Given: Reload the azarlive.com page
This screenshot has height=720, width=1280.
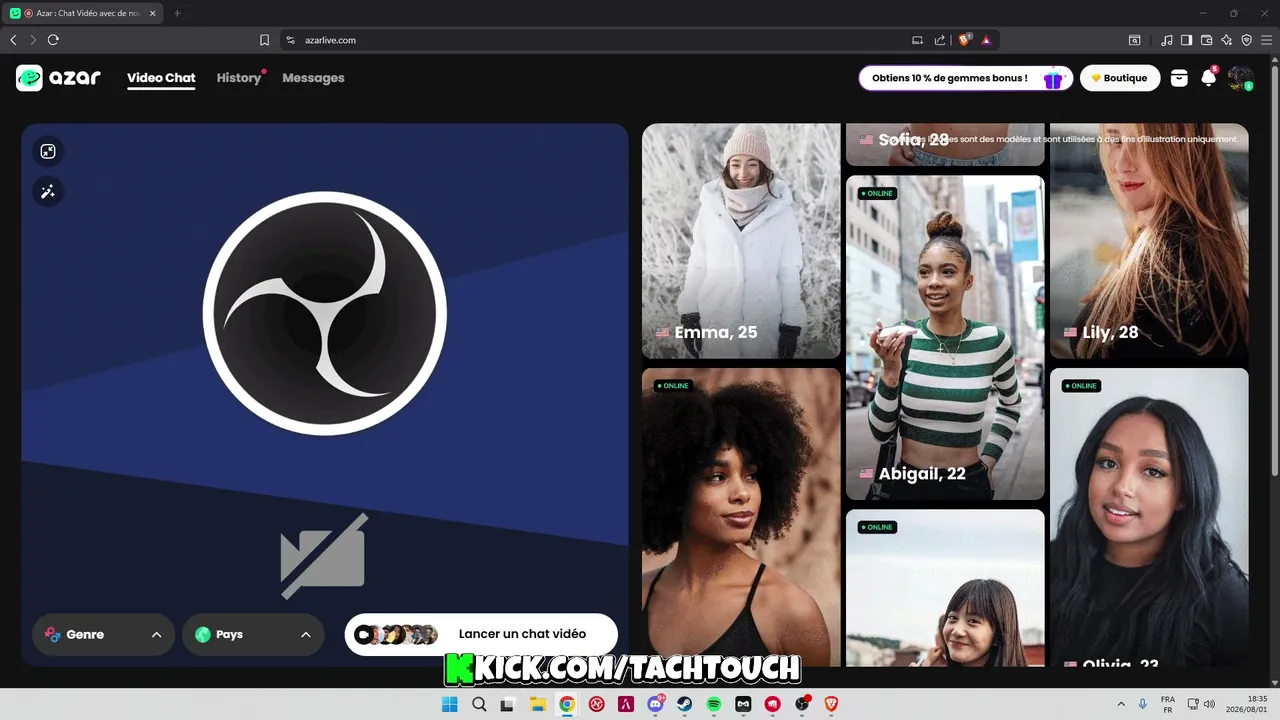Looking at the screenshot, I should [53, 40].
